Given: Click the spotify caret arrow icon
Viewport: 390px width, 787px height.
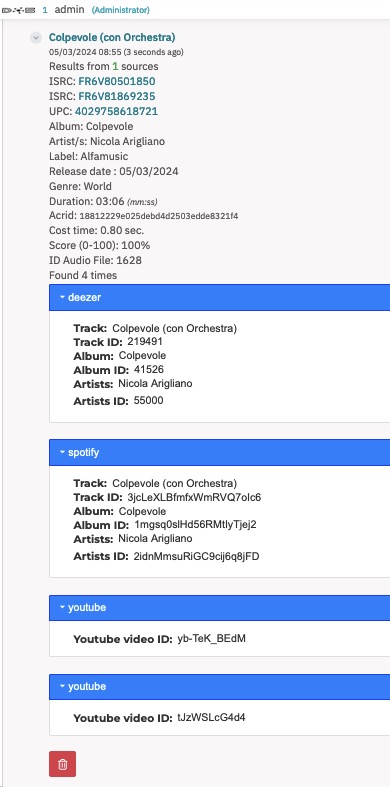Looking at the screenshot, I should click(62, 452).
